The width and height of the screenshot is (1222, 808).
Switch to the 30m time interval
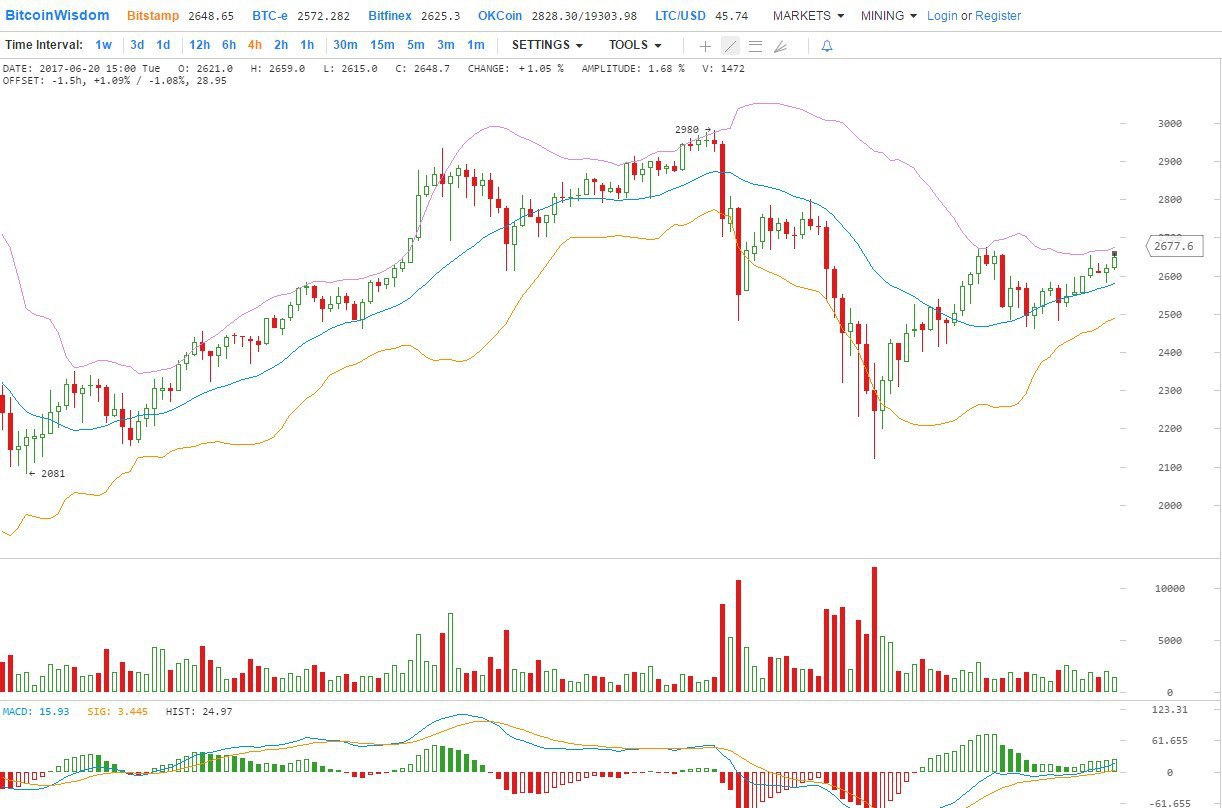346,45
